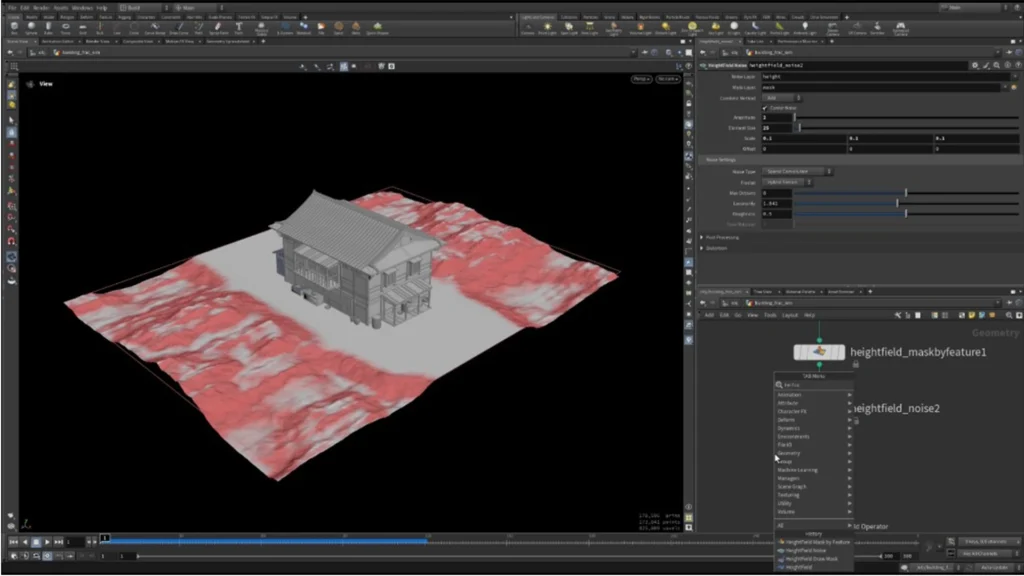This screenshot has height=576, width=1024.
Task: Jump to first frame on timeline
Action: [x=14, y=542]
